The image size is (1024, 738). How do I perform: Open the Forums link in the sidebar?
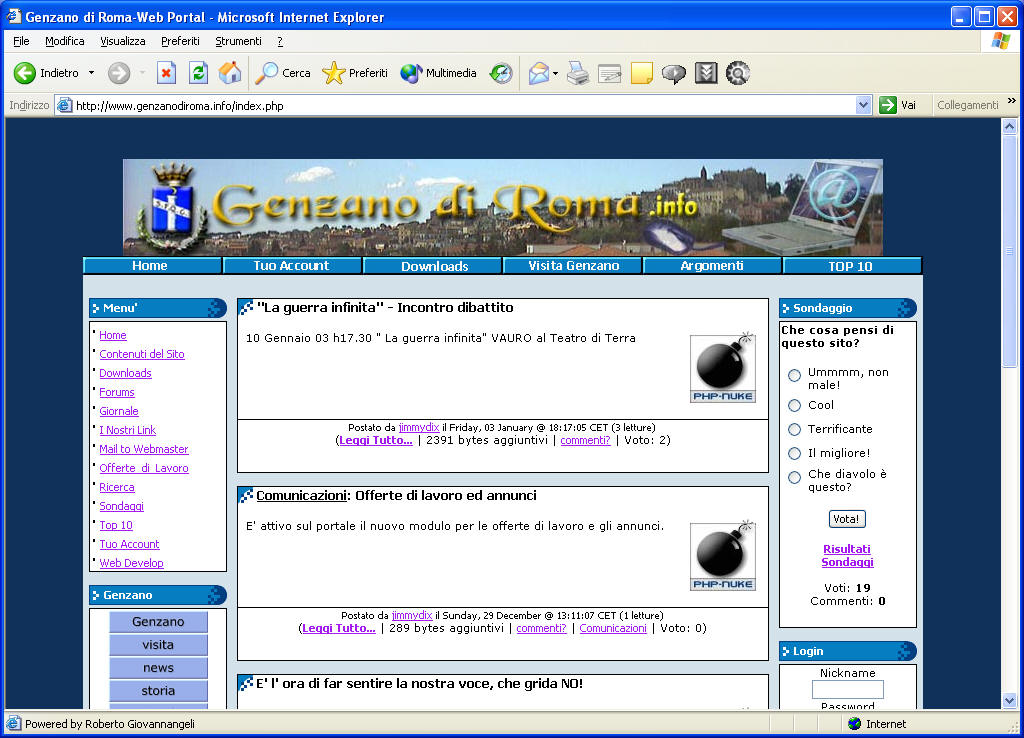[117, 392]
